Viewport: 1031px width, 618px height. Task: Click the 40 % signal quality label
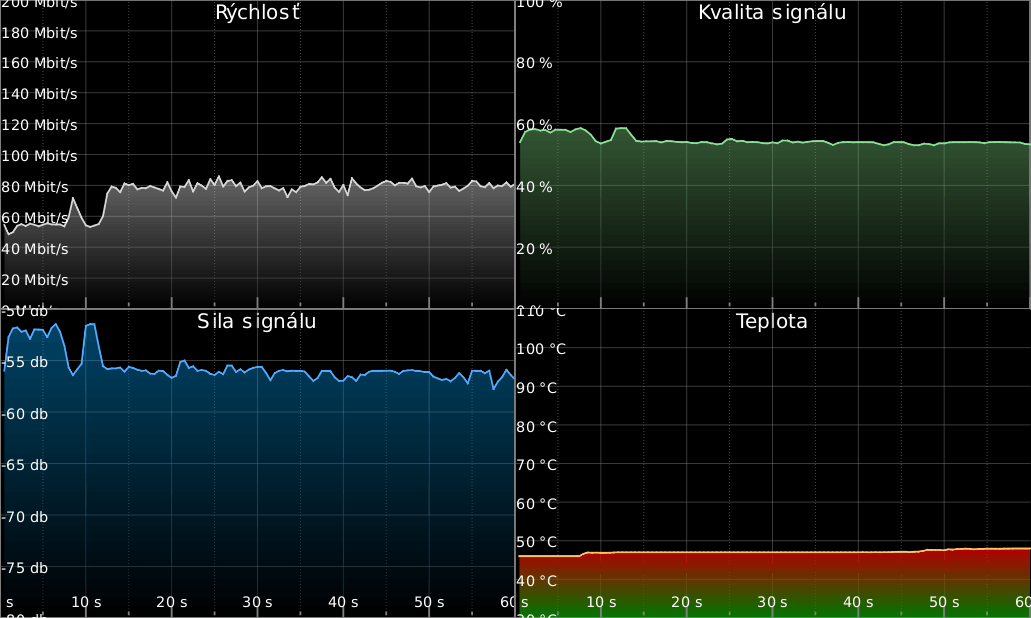(535, 187)
